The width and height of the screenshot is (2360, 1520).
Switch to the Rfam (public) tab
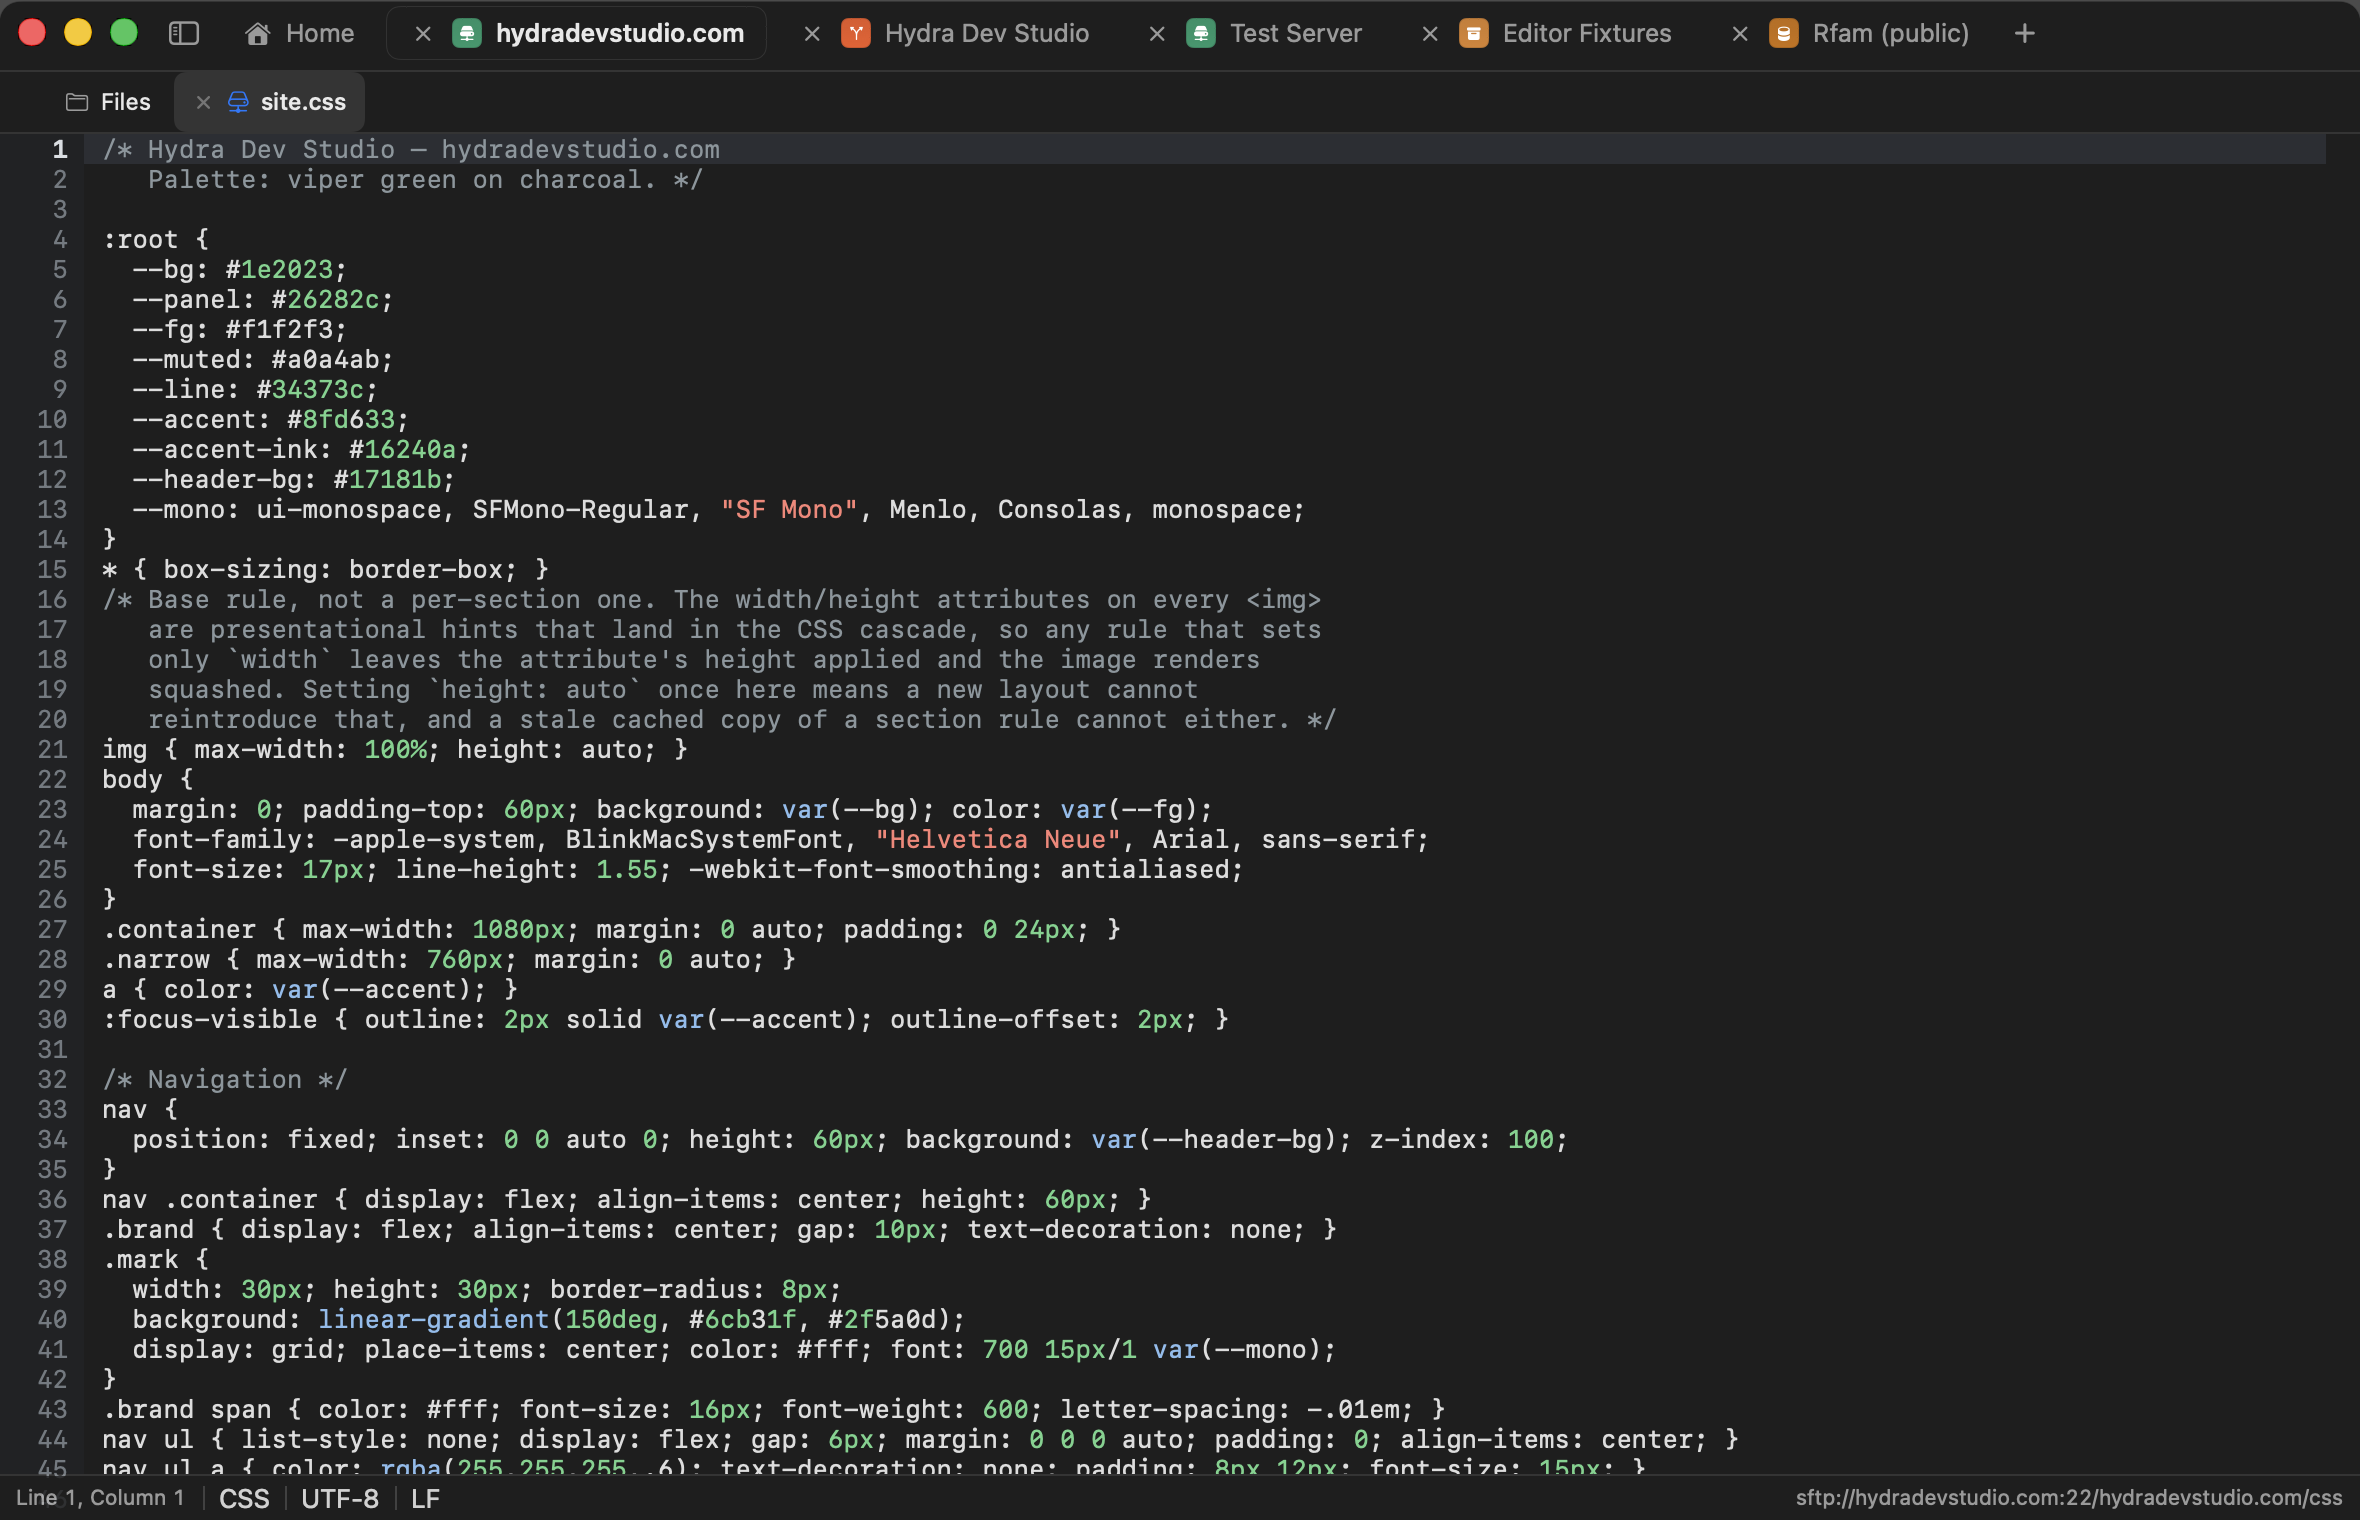[1890, 33]
